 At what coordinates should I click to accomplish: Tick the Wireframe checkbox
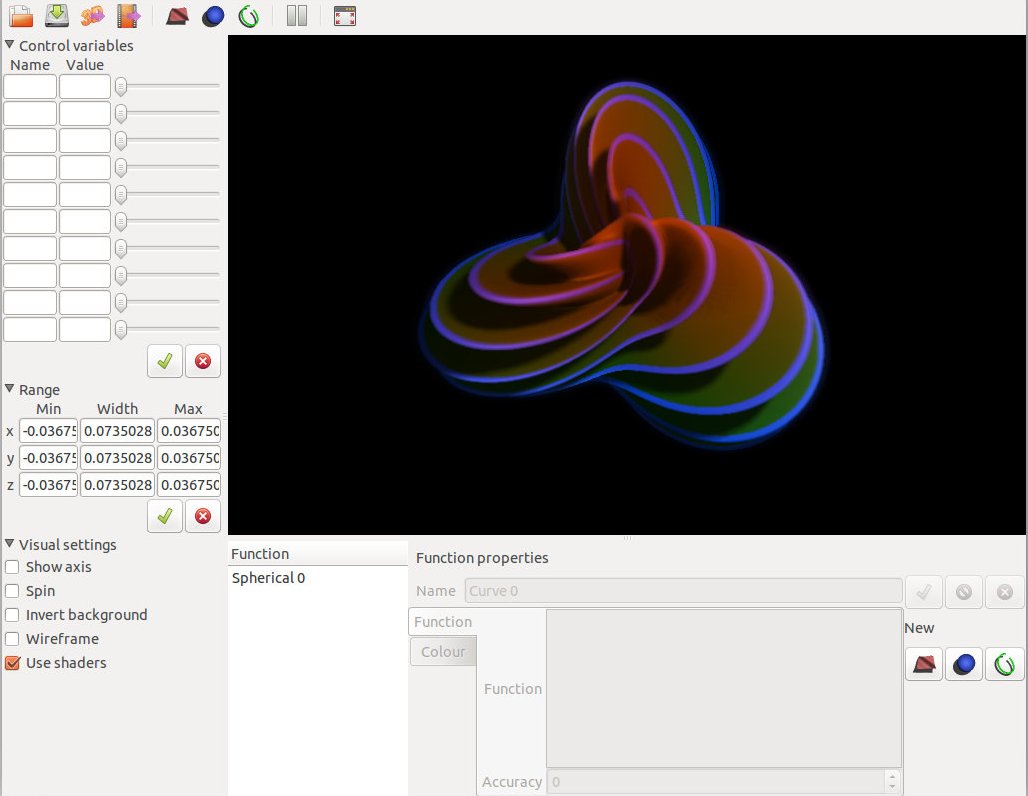[12, 639]
